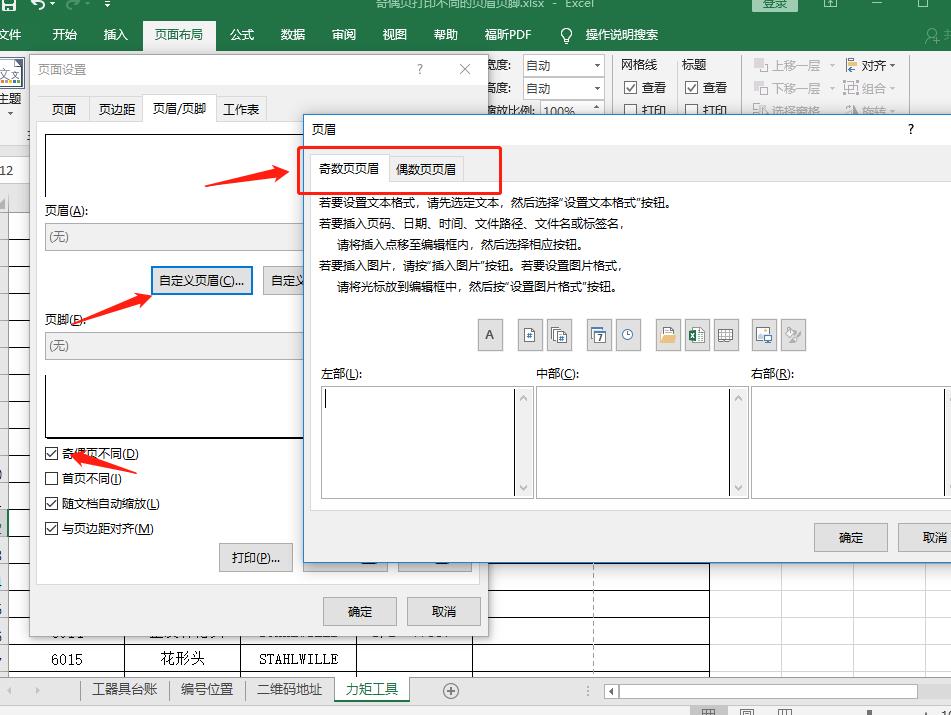Image resolution: width=951 pixels, height=715 pixels.
Task: Confirm the header dialog with 确定
Action: pos(850,537)
